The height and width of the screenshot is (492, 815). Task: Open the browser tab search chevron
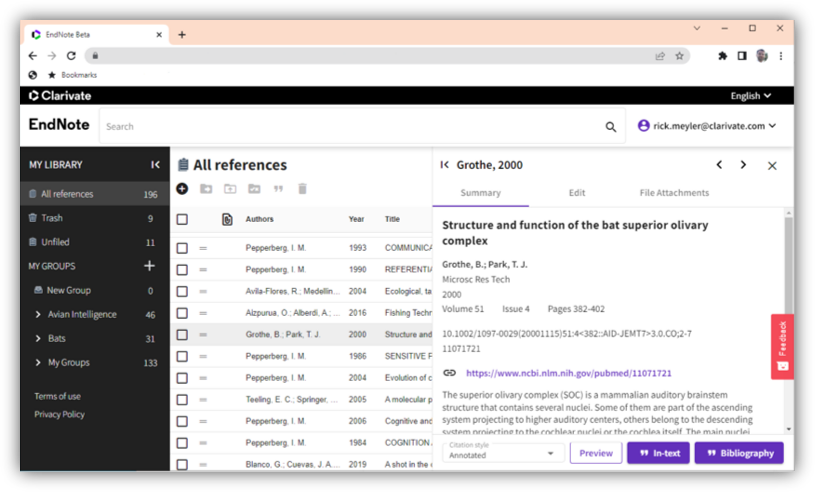pos(697,28)
